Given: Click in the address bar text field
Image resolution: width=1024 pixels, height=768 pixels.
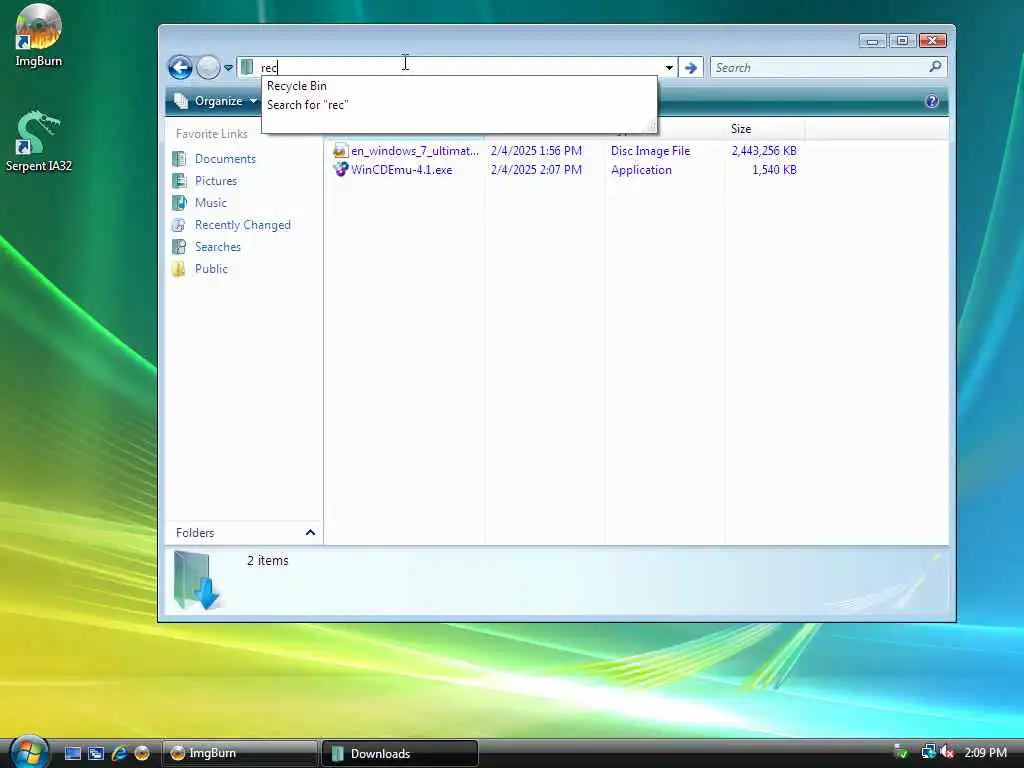Looking at the screenshot, I should tap(459, 67).
